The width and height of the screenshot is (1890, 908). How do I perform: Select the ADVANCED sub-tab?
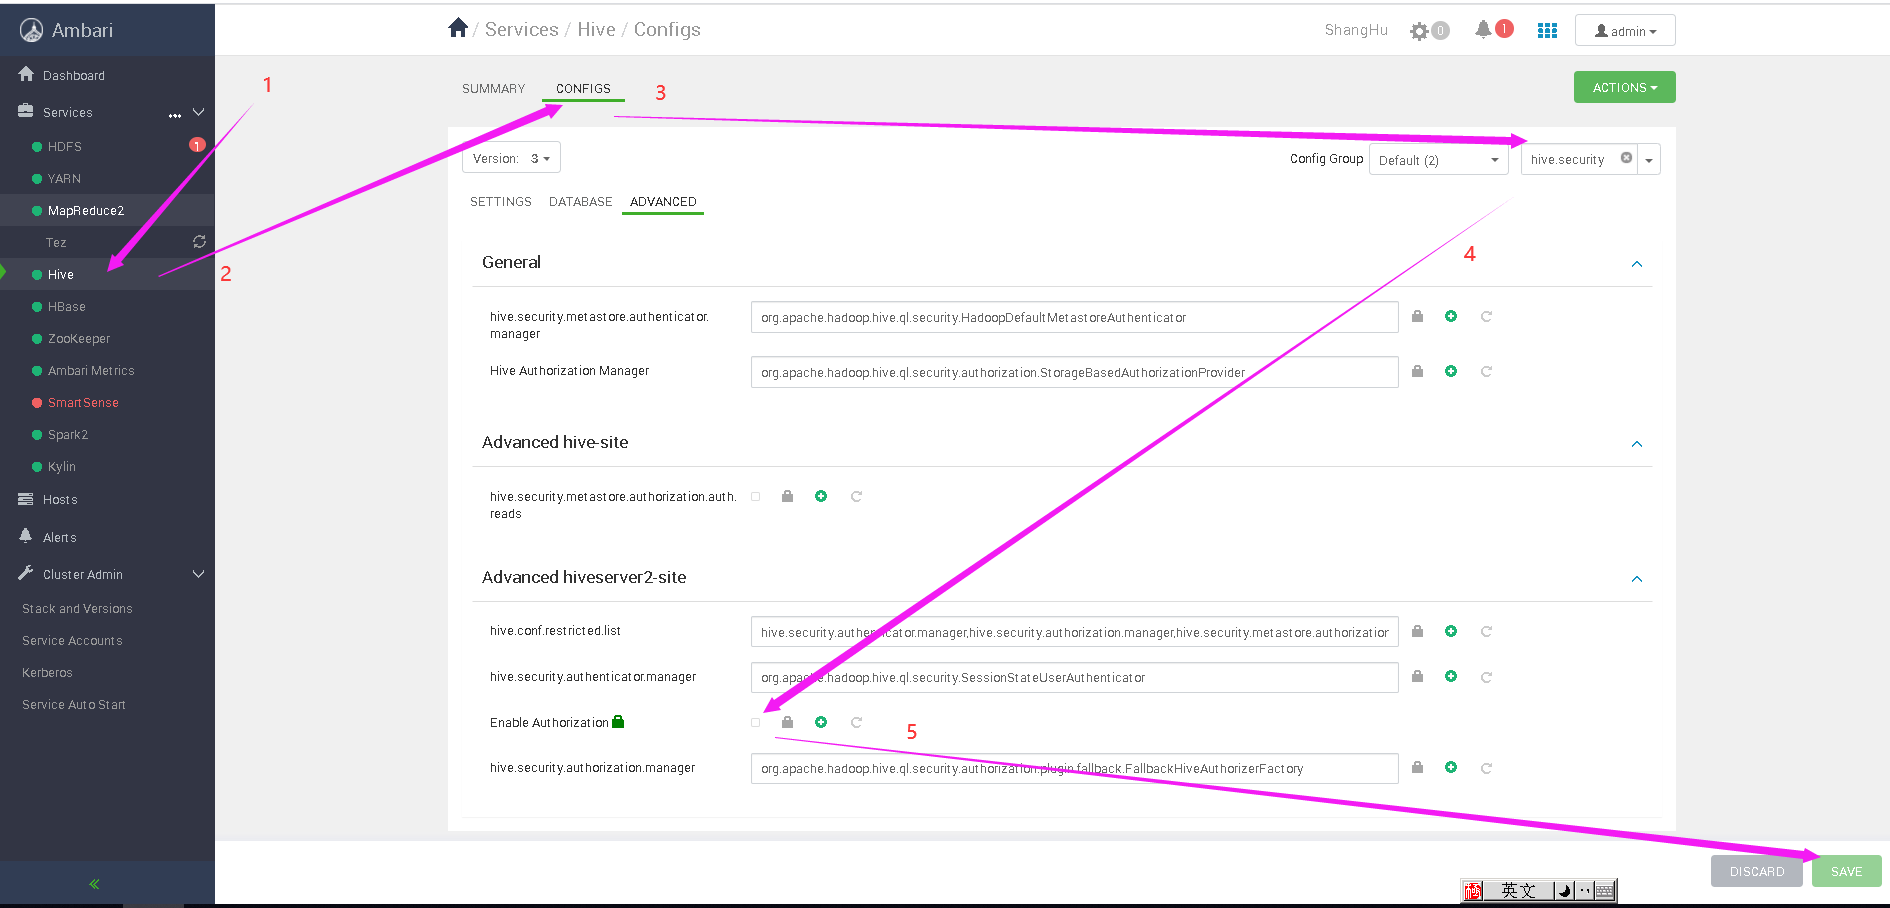663,201
